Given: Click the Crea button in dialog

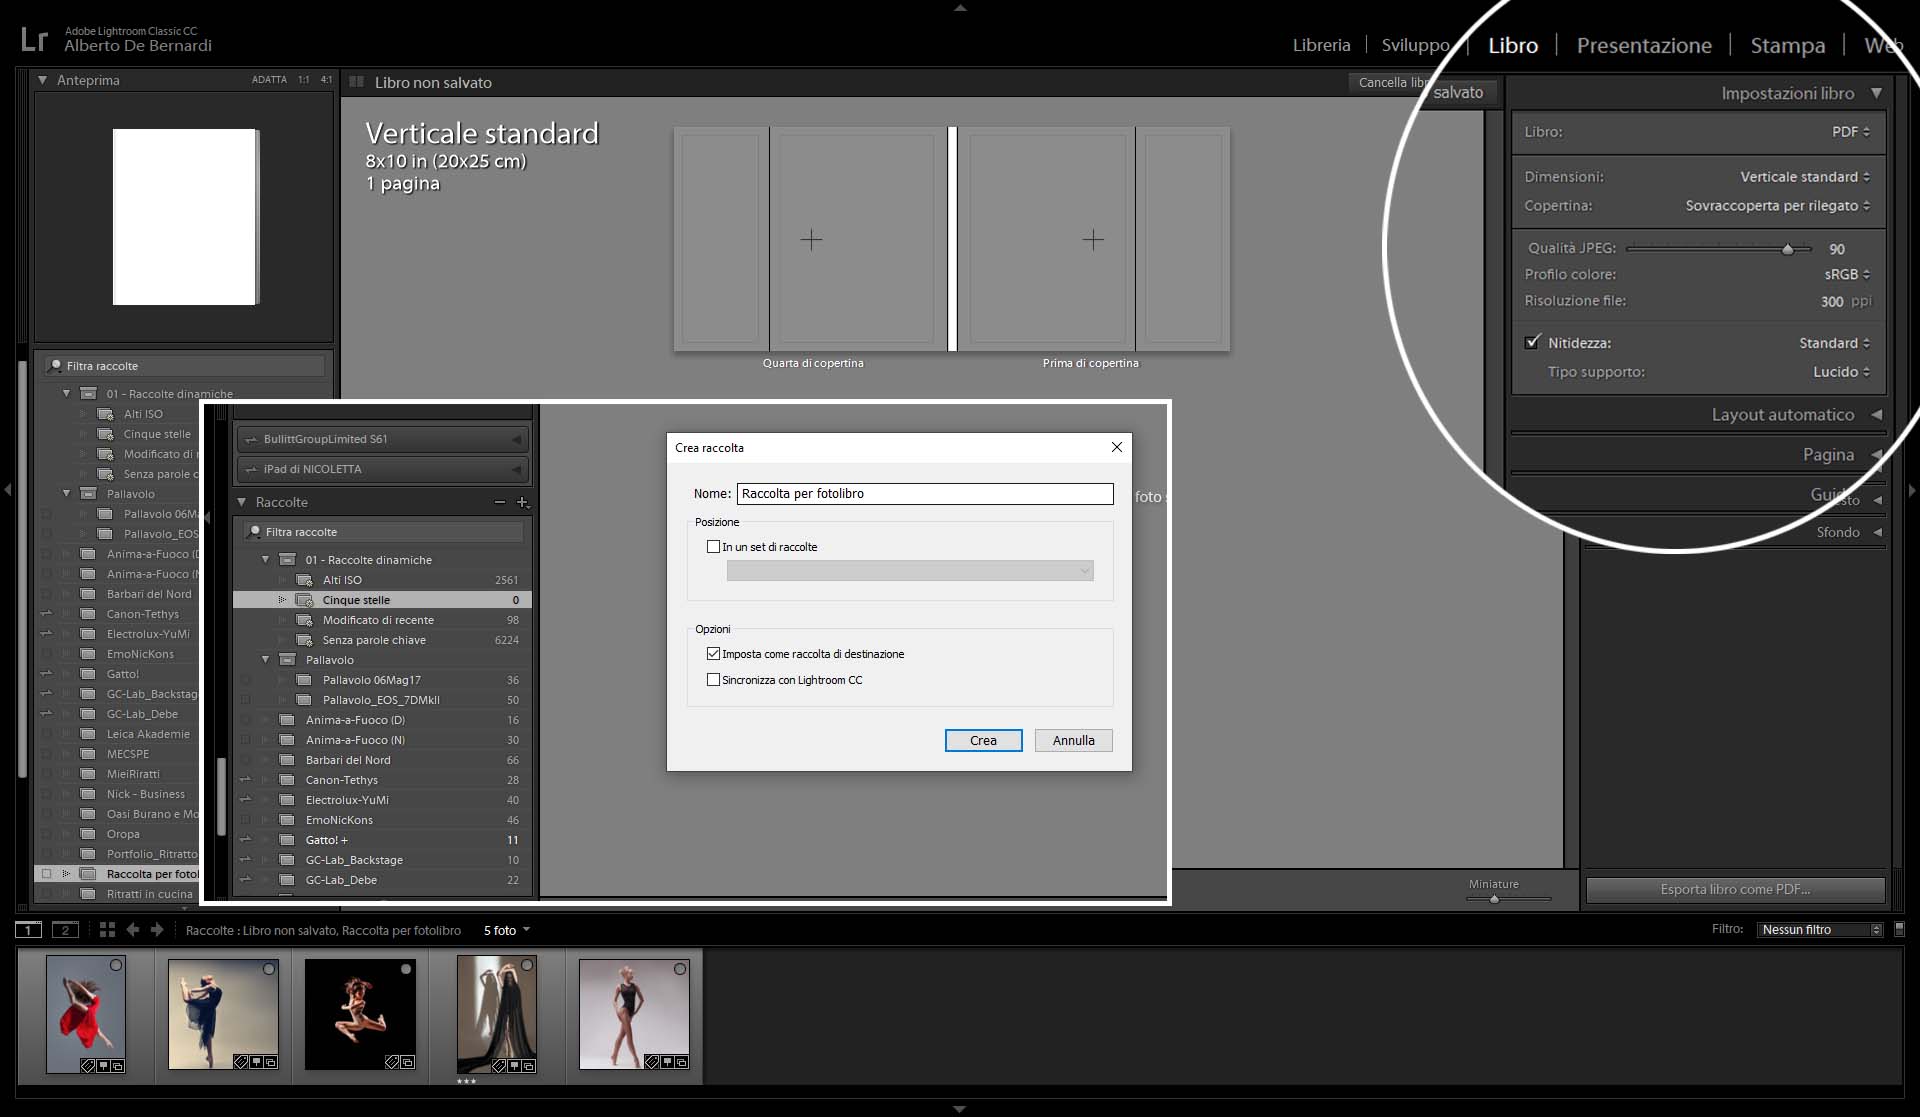Looking at the screenshot, I should click(x=983, y=740).
